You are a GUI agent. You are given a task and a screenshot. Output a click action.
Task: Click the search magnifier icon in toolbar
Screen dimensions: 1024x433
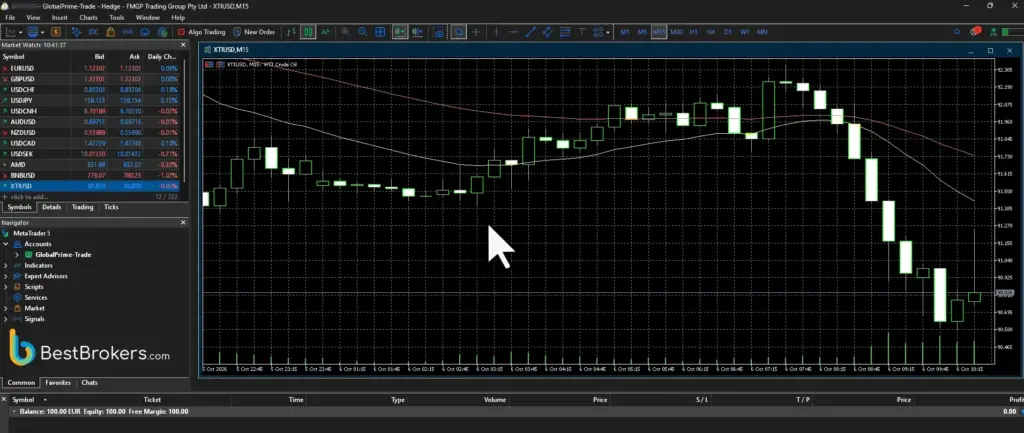[957, 32]
